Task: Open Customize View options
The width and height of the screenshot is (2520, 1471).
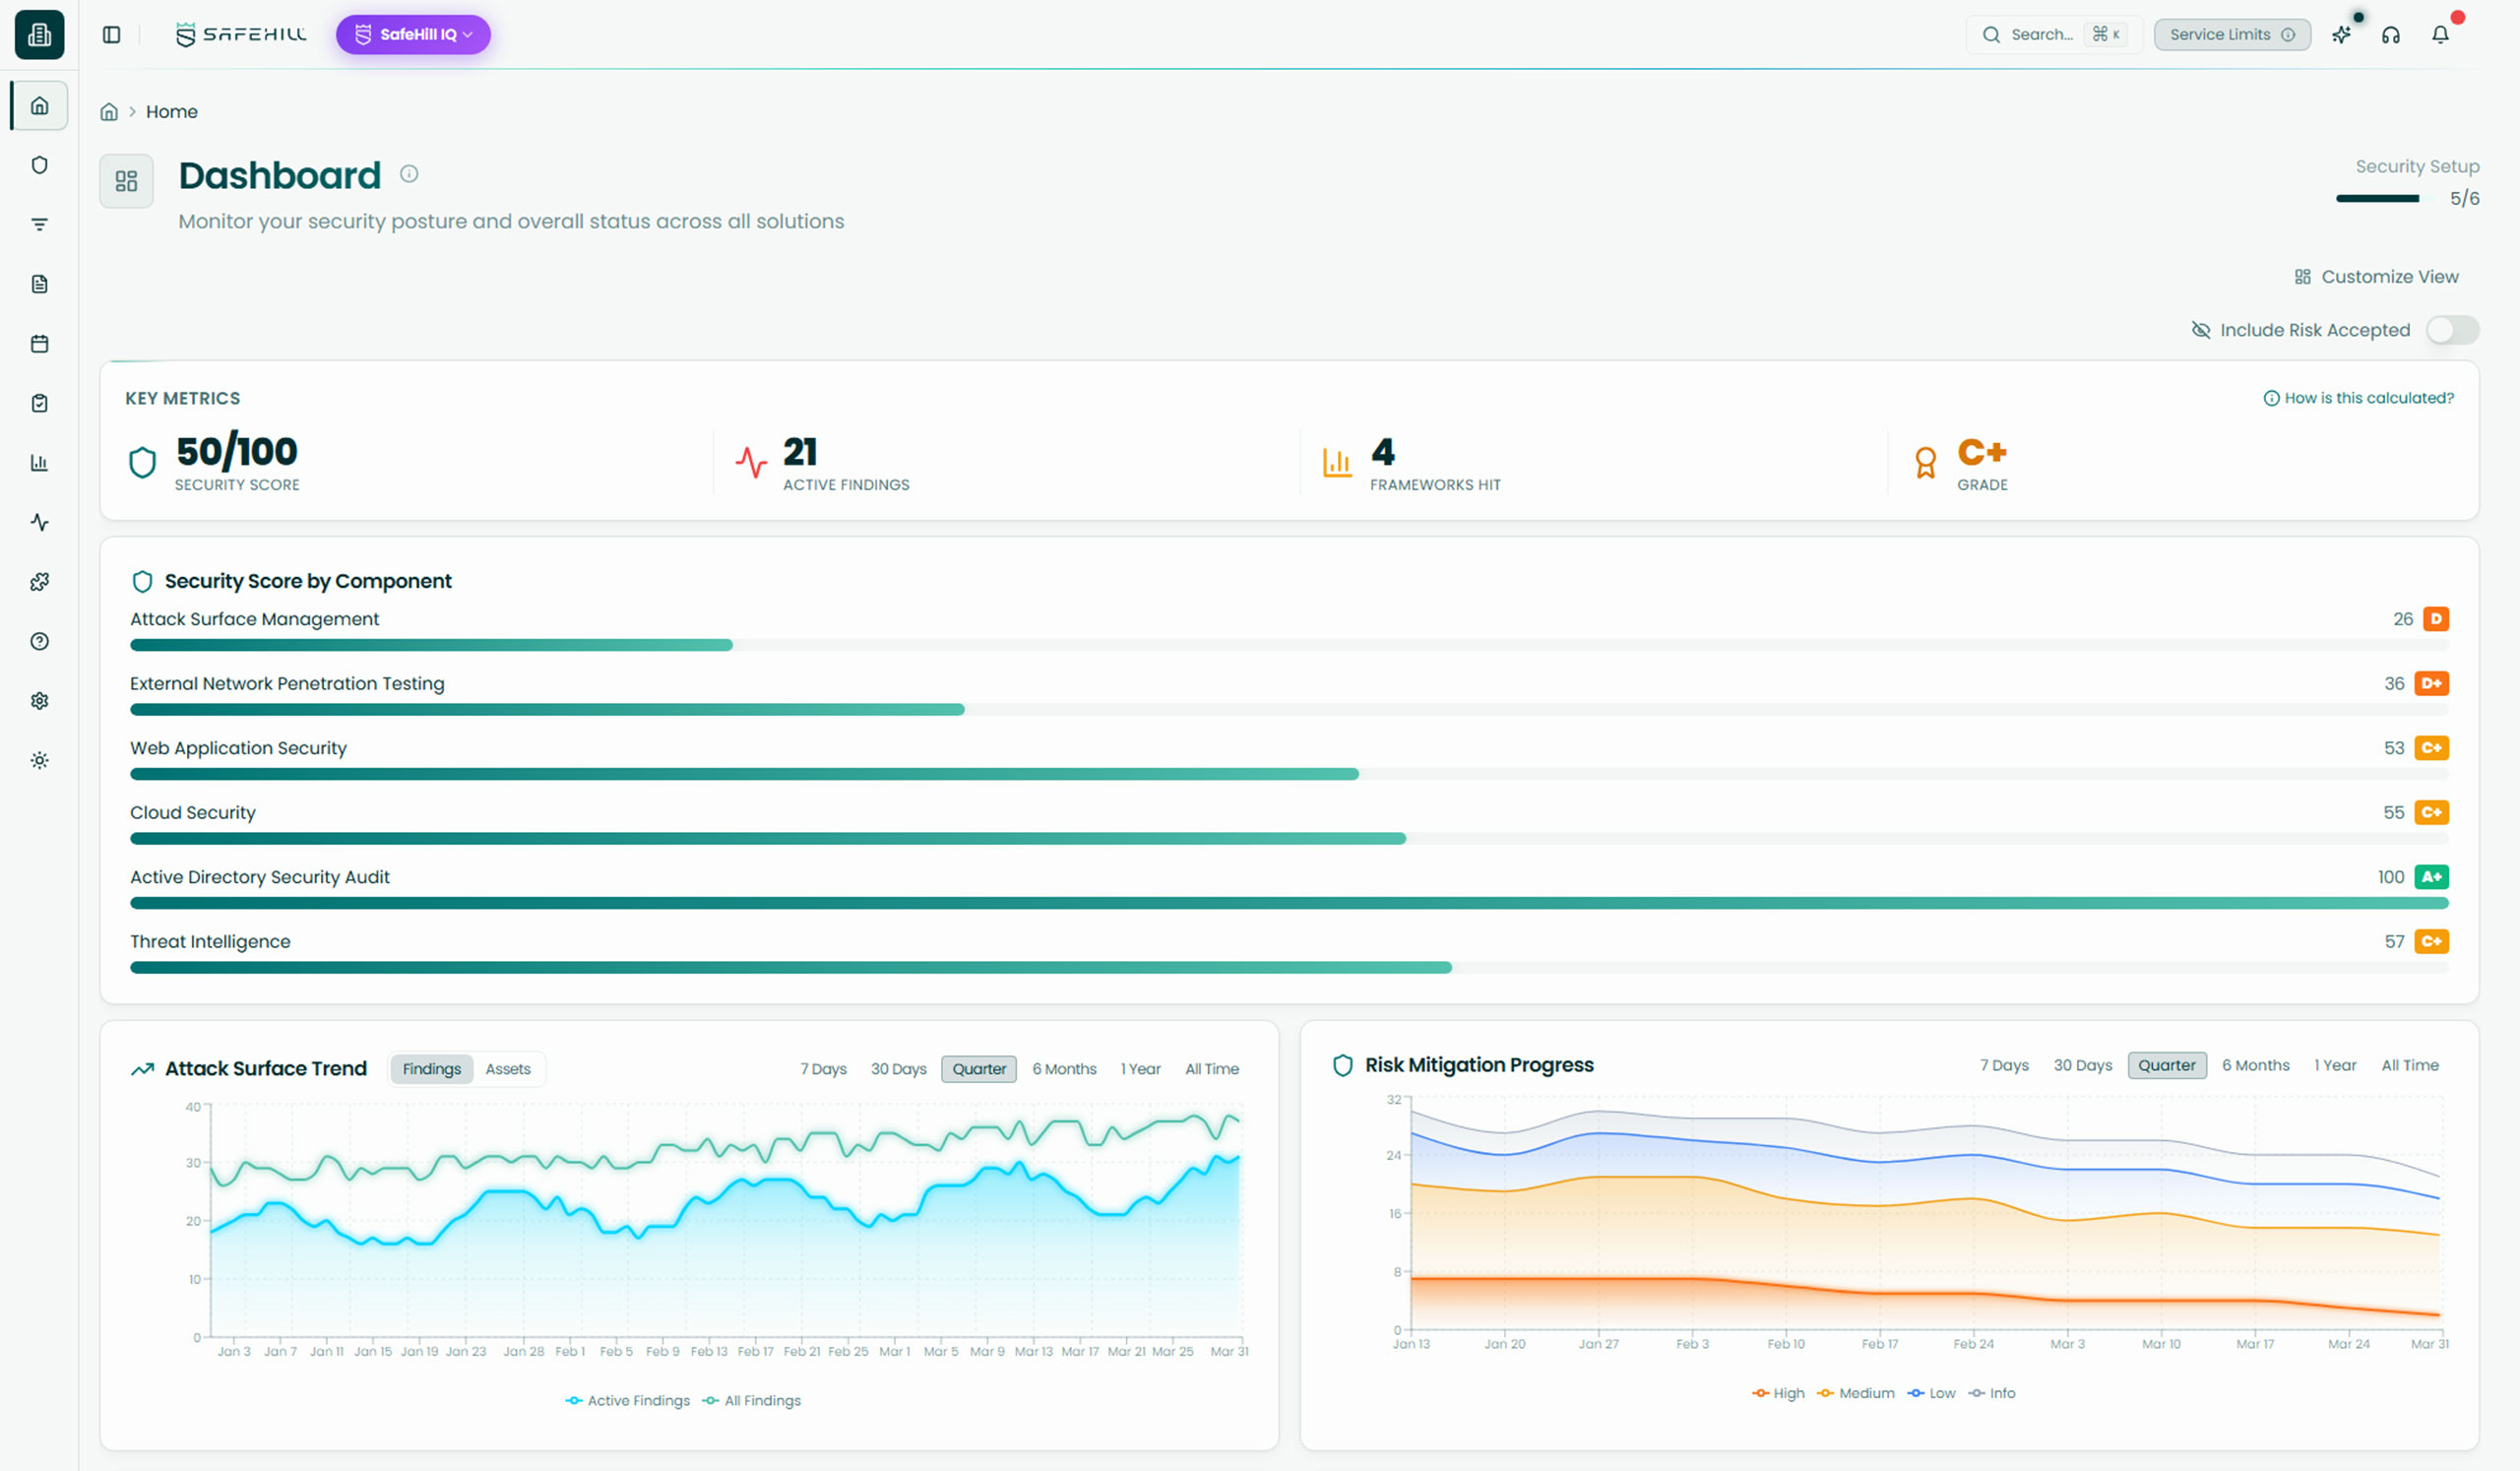Action: pos(2376,277)
